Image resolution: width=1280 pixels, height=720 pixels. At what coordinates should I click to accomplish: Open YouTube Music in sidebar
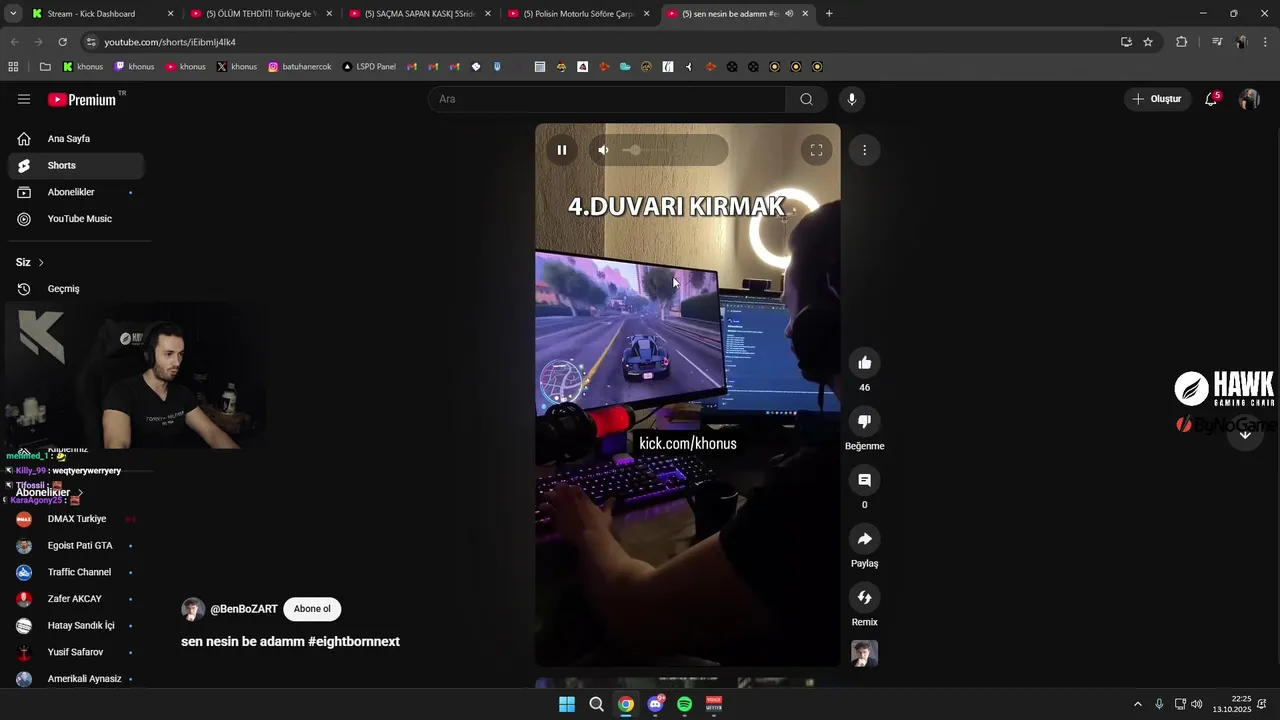click(76, 219)
